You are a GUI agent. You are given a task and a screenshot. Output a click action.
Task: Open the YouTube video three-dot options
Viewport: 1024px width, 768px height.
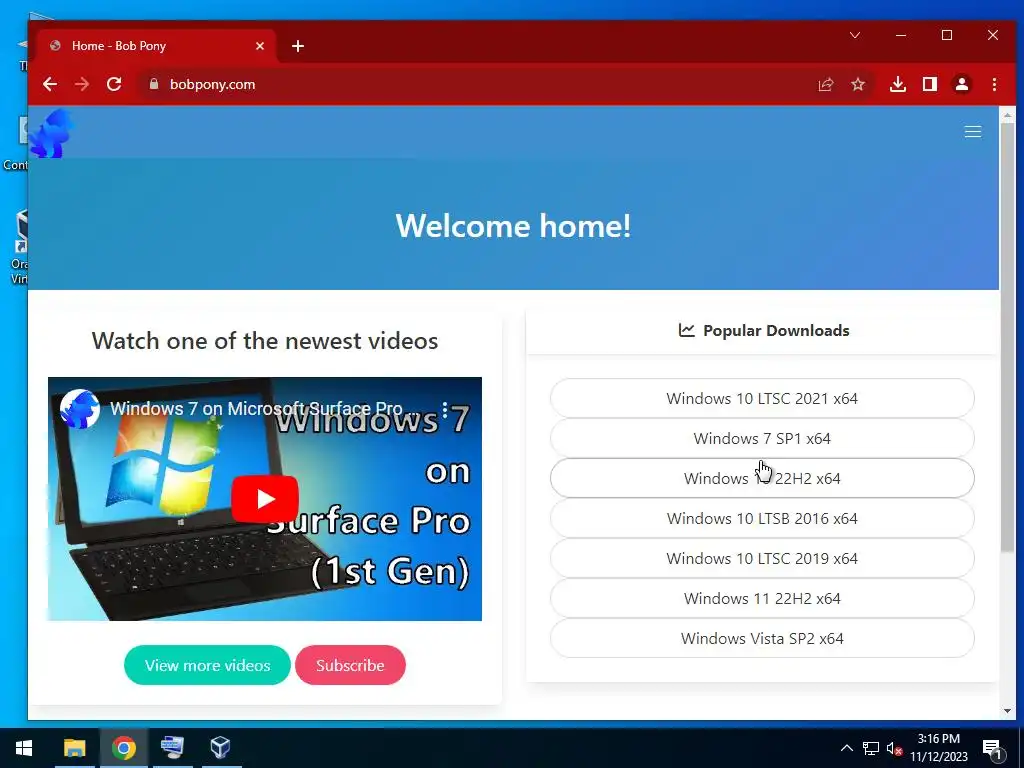(445, 409)
